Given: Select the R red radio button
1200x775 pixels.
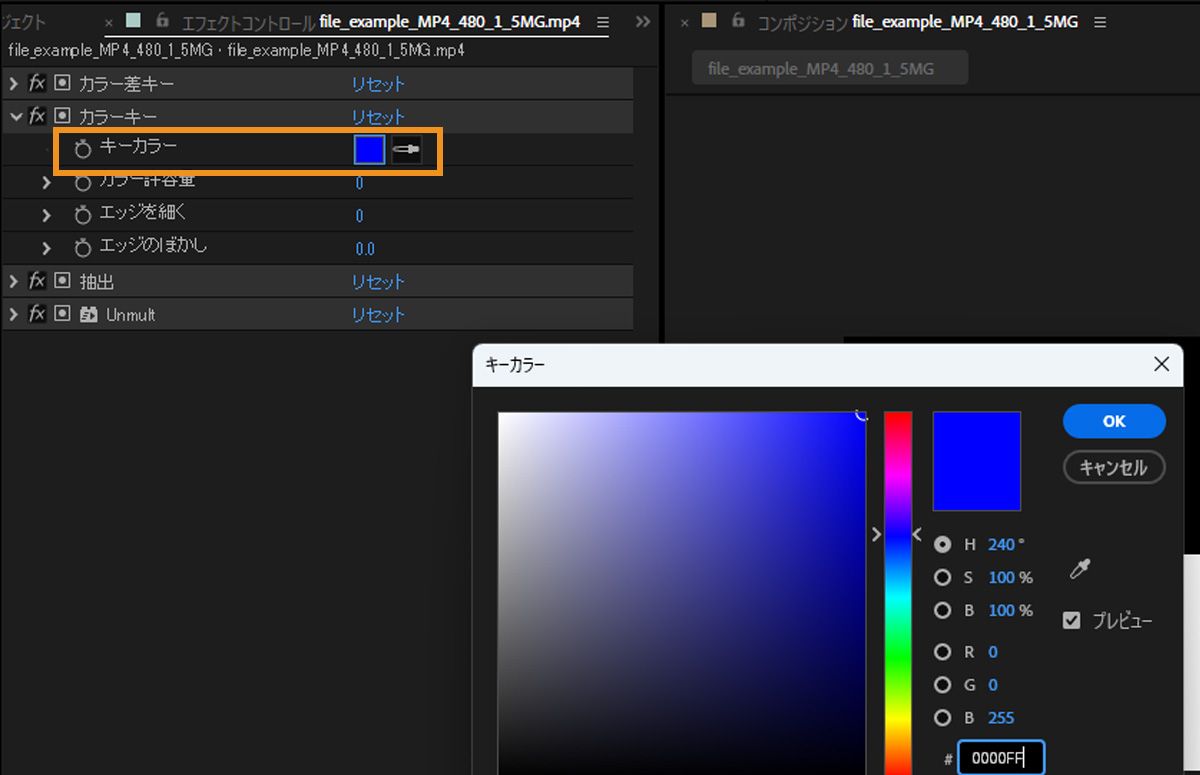Looking at the screenshot, I should click(x=942, y=652).
